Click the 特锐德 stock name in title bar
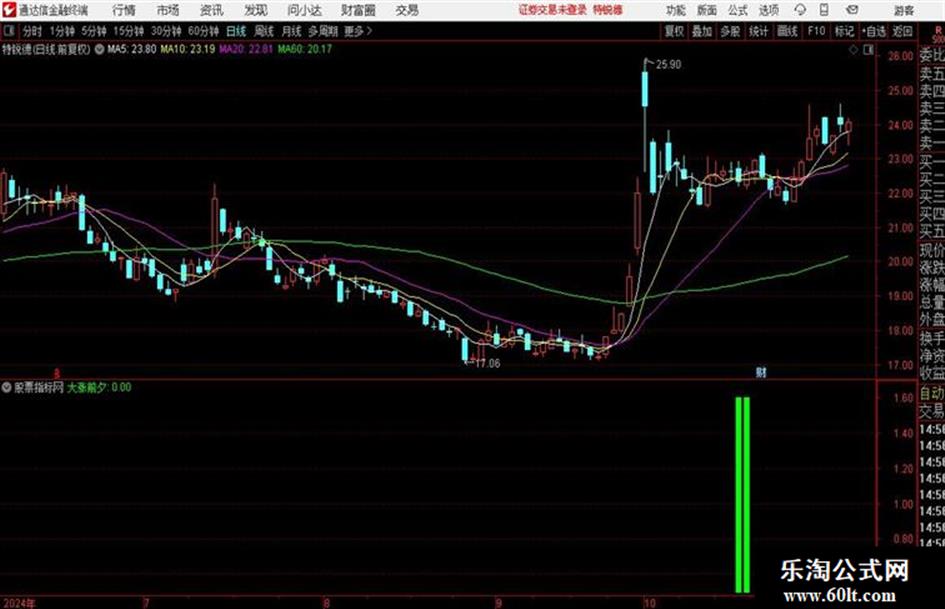945x609 pixels. [608, 10]
